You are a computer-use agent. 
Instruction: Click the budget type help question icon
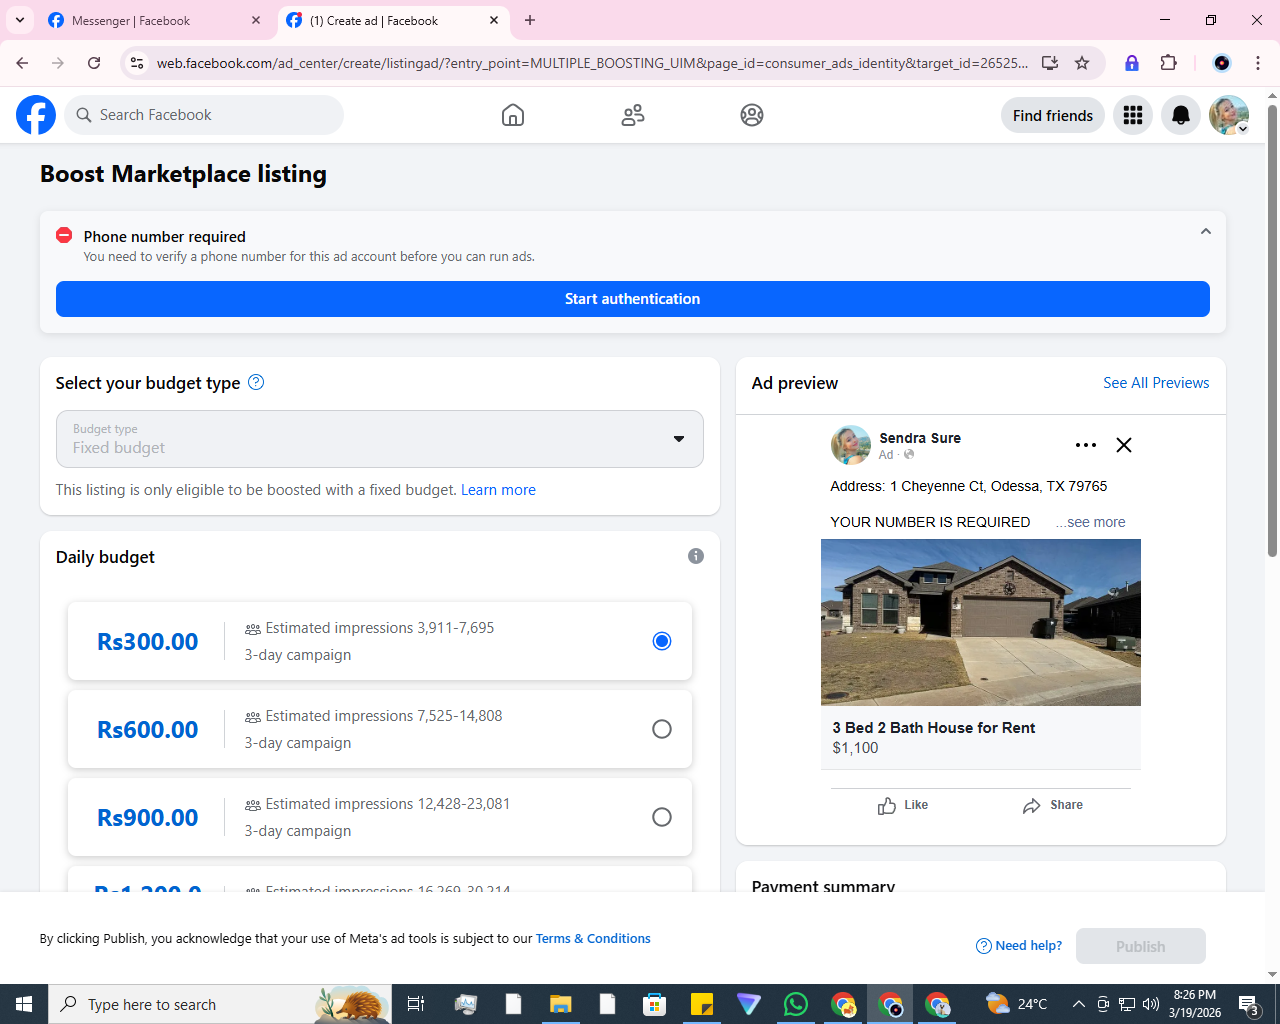[x=256, y=382]
